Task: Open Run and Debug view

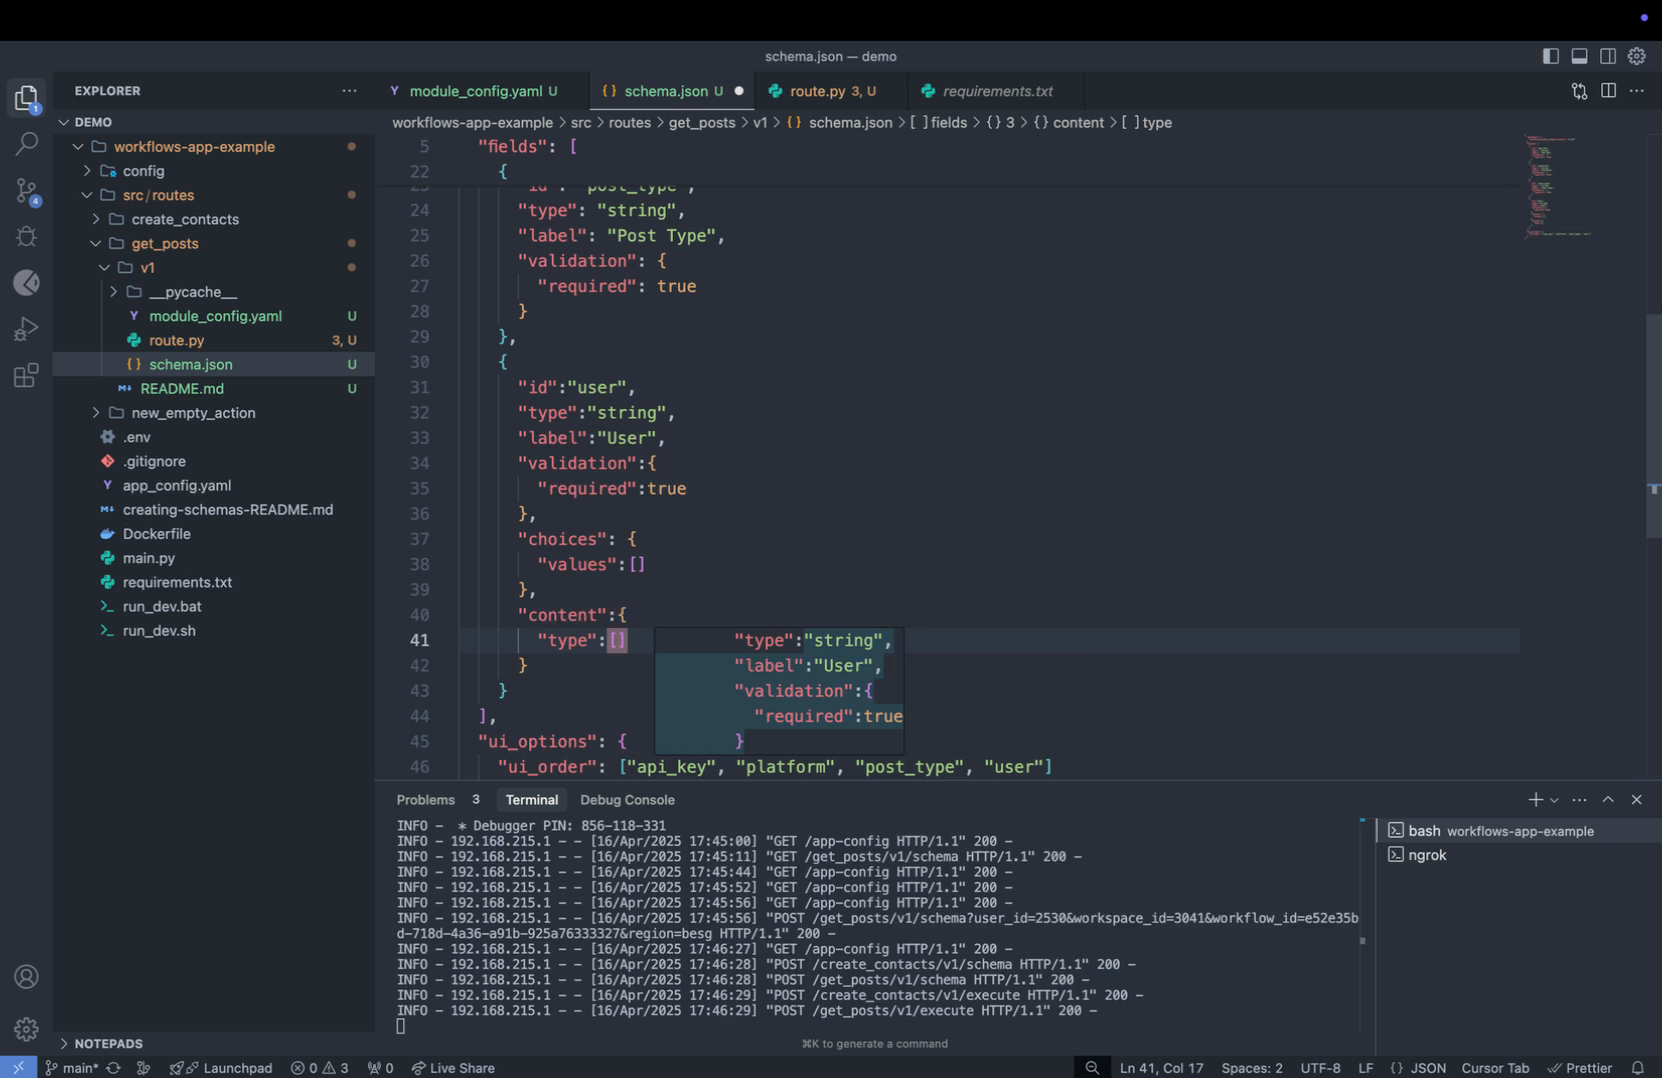Action: (27, 329)
